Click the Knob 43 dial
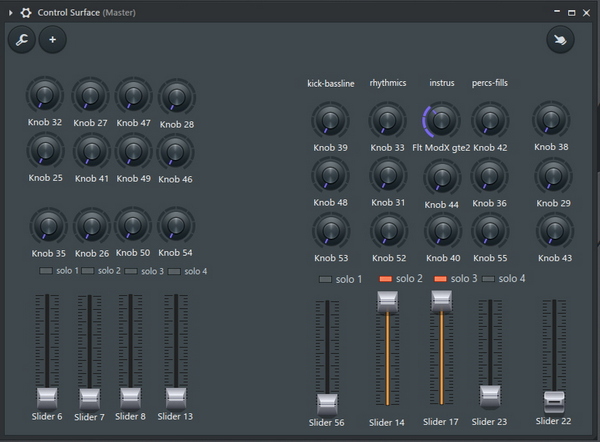Screen dimensions: 600x442 coord(555,231)
